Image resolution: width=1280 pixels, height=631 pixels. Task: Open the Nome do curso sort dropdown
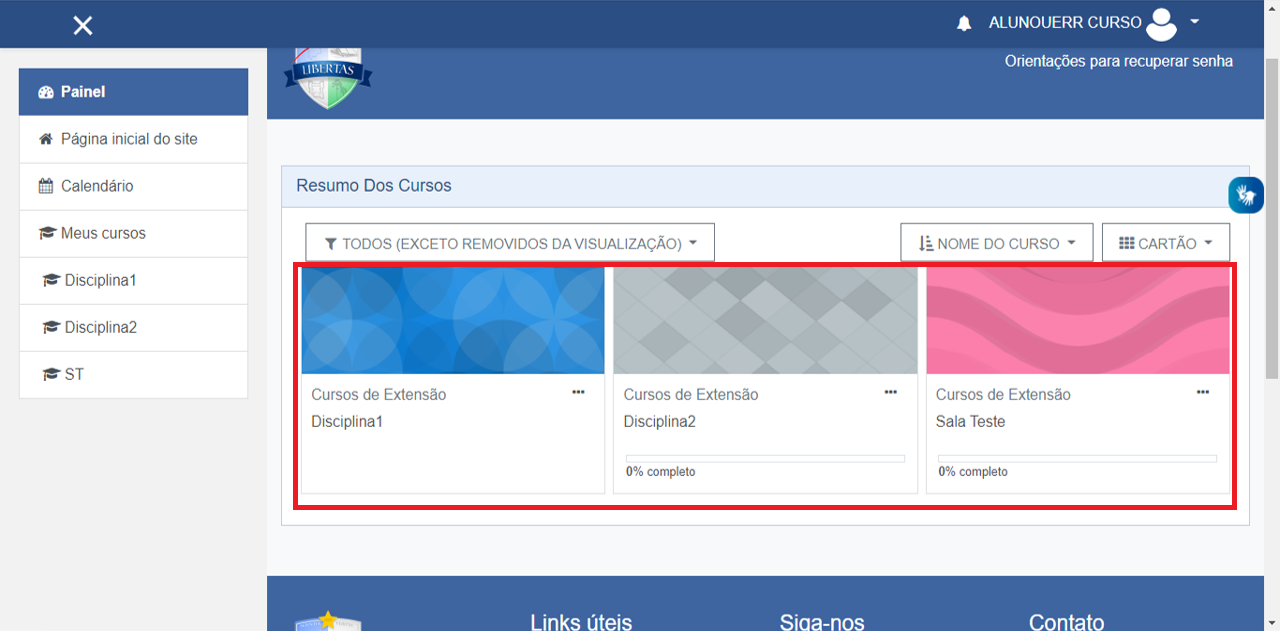click(x=996, y=243)
